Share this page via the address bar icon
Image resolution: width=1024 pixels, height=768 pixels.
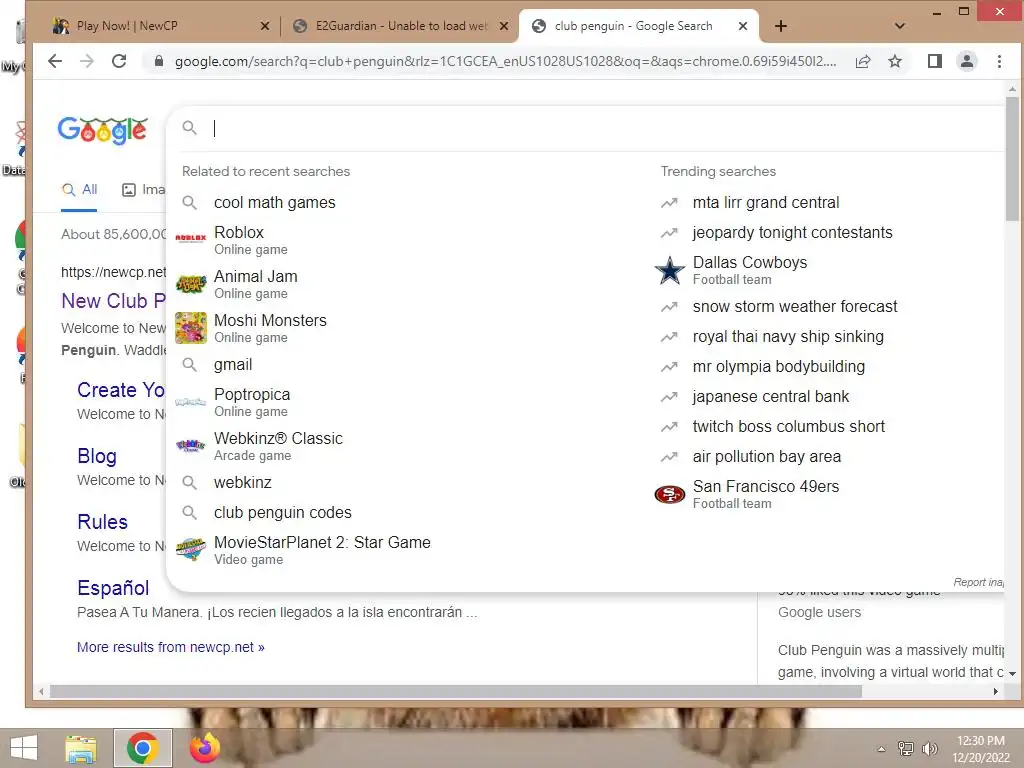tap(863, 61)
